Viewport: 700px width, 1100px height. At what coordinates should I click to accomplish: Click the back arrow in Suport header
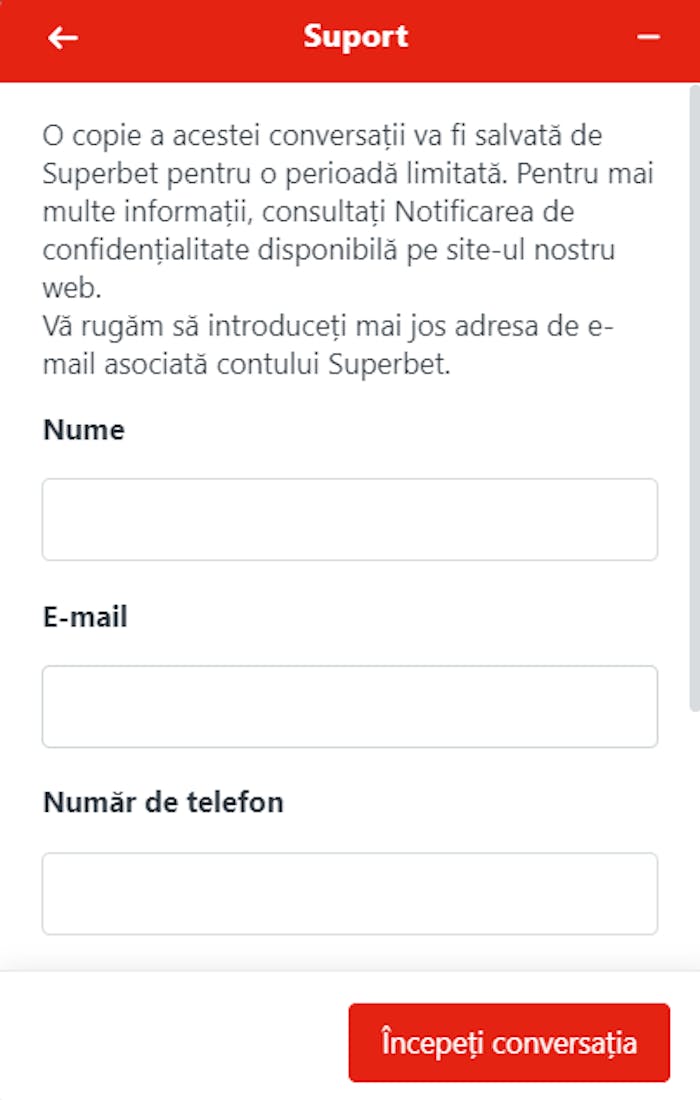(63, 38)
